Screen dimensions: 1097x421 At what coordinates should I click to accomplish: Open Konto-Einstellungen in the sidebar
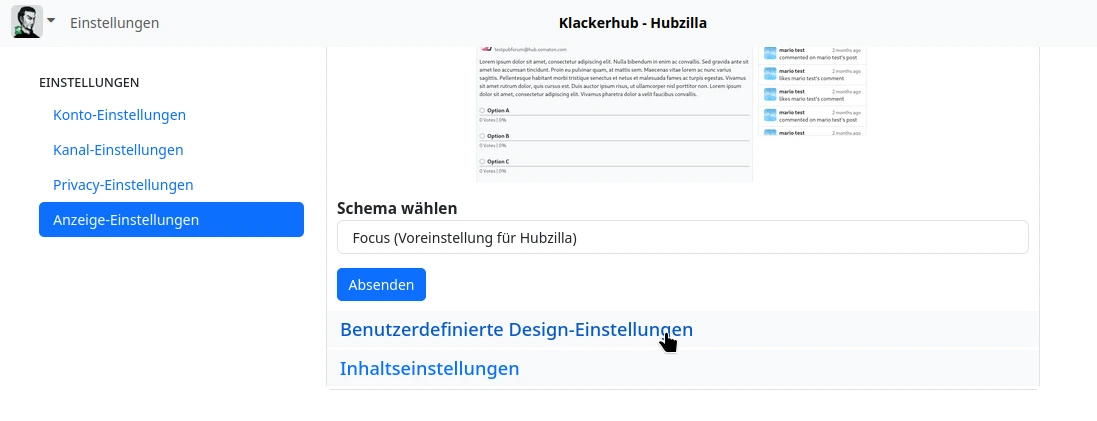tap(119, 115)
